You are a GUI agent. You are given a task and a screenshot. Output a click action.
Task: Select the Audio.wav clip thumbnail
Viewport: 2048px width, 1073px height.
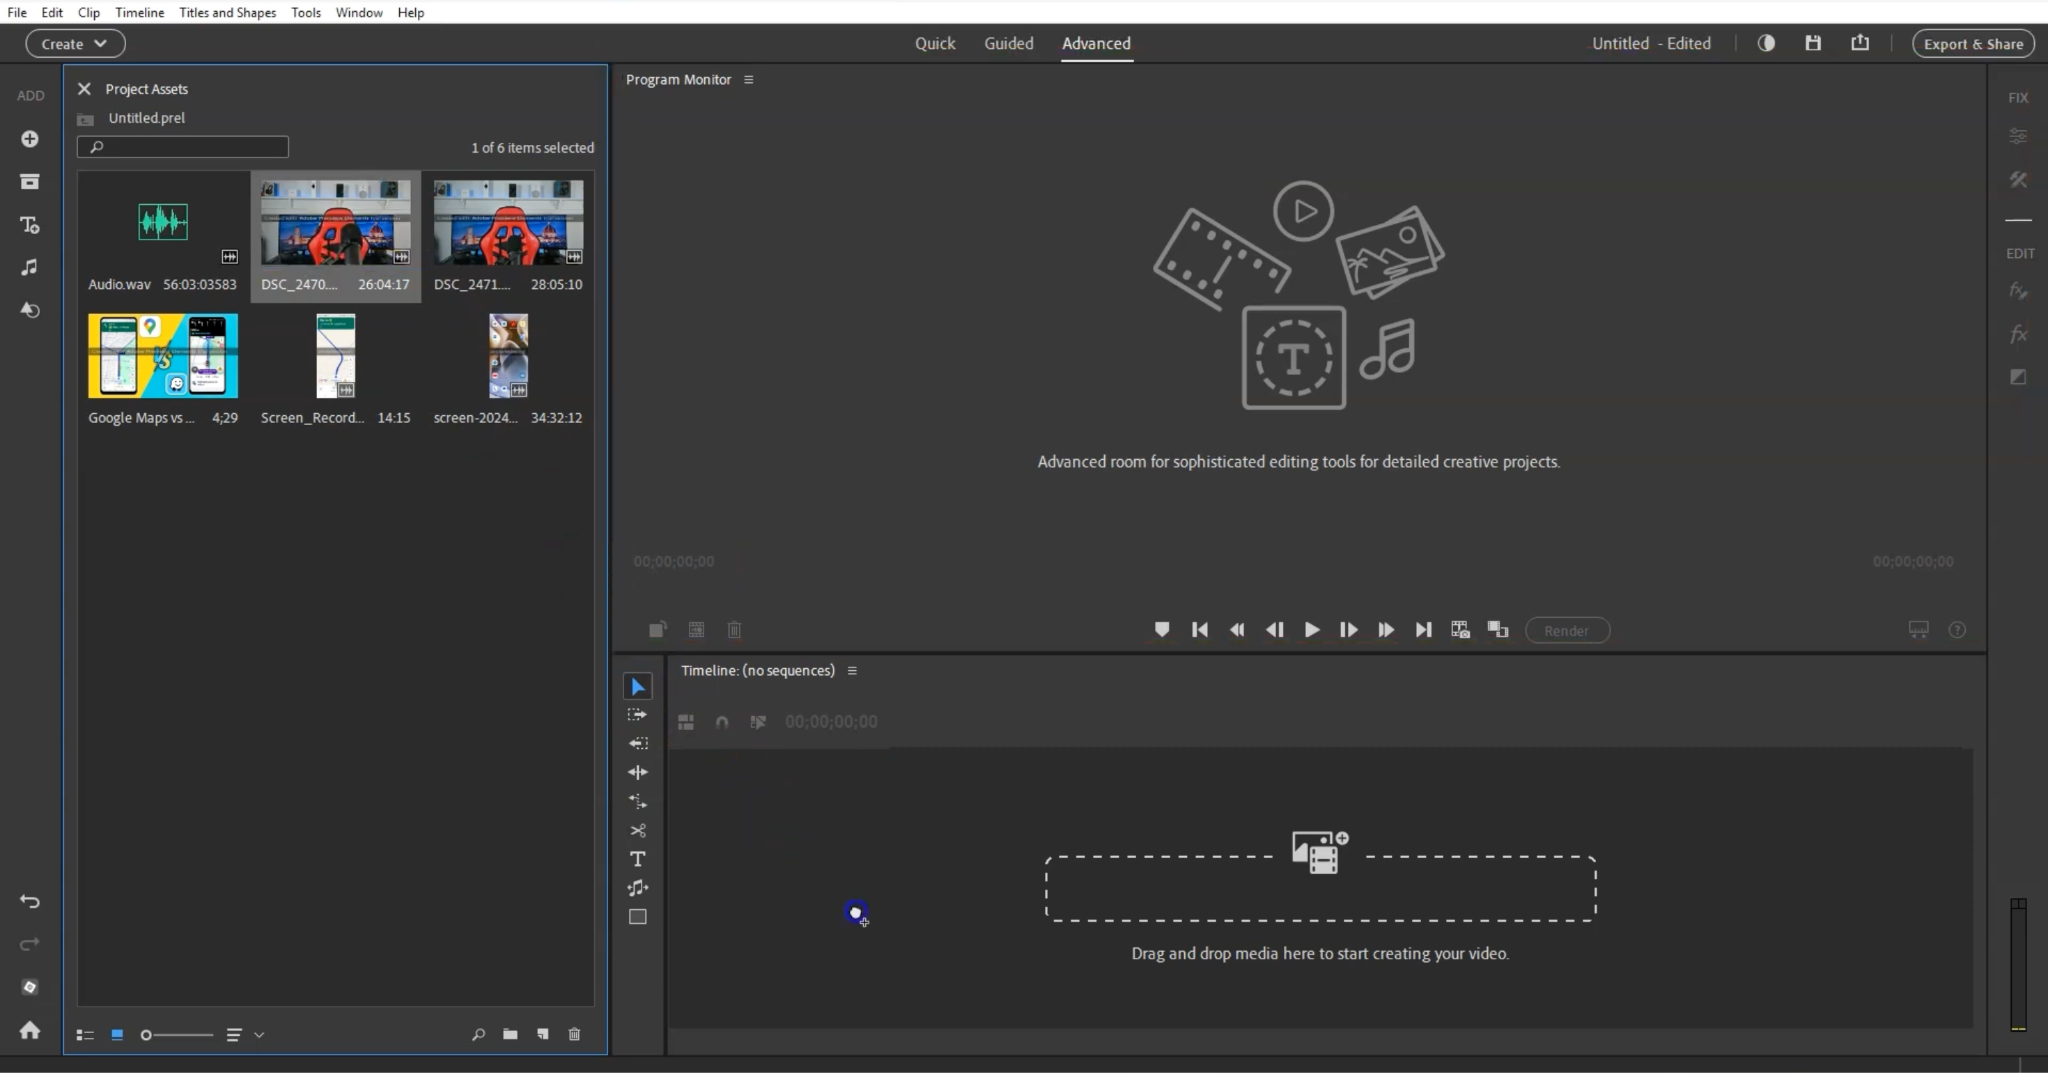pos(163,222)
